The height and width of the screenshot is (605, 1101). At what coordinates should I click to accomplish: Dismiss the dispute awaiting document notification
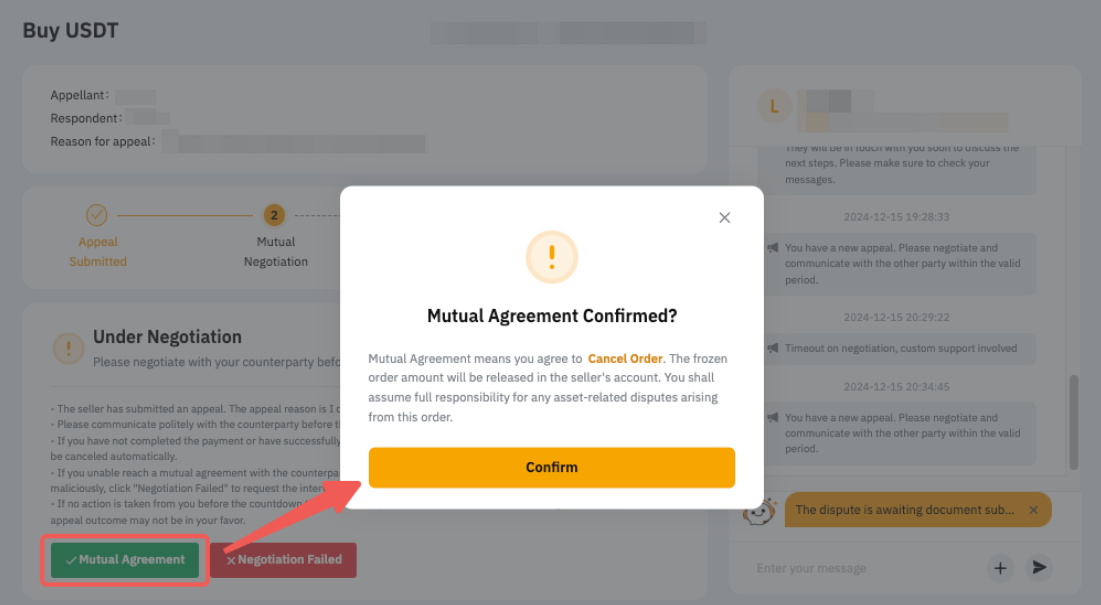click(x=1034, y=510)
